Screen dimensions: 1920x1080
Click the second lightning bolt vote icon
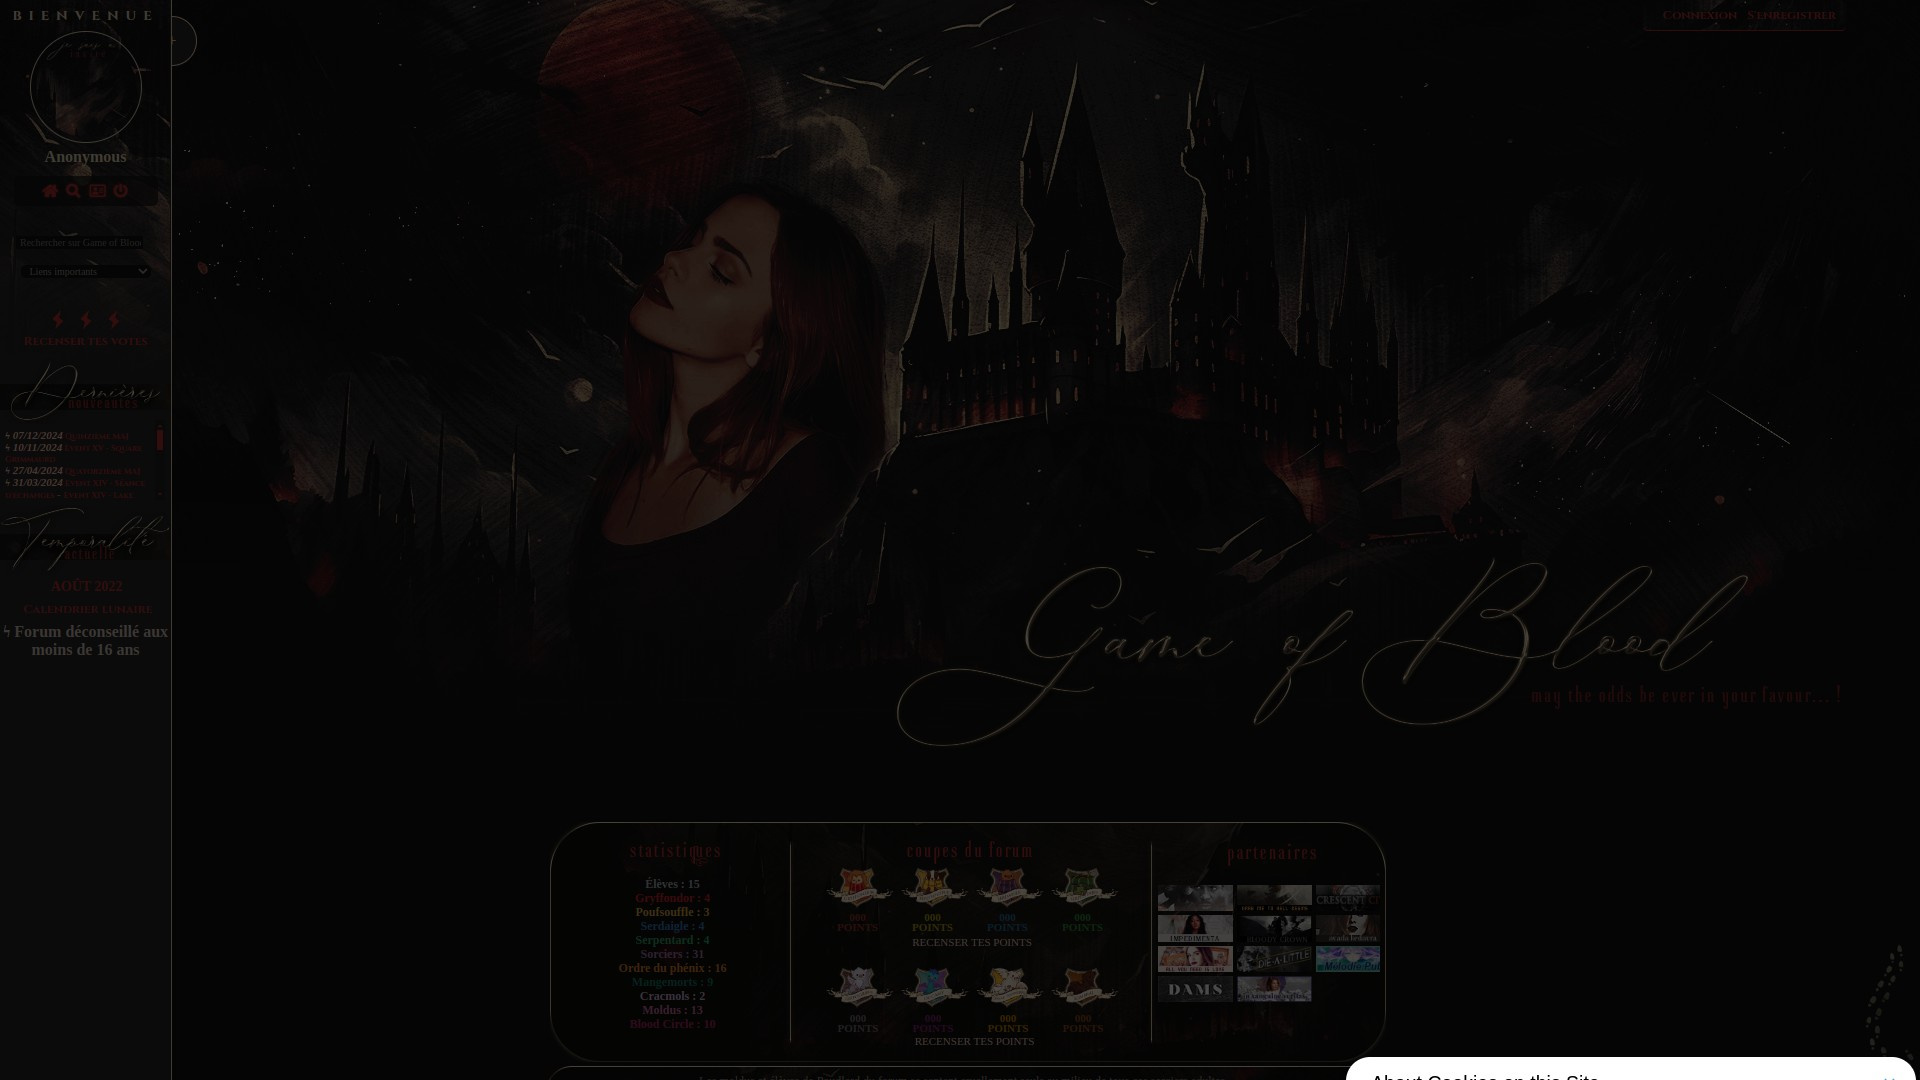pyautogui.click(x=86, y=320)
